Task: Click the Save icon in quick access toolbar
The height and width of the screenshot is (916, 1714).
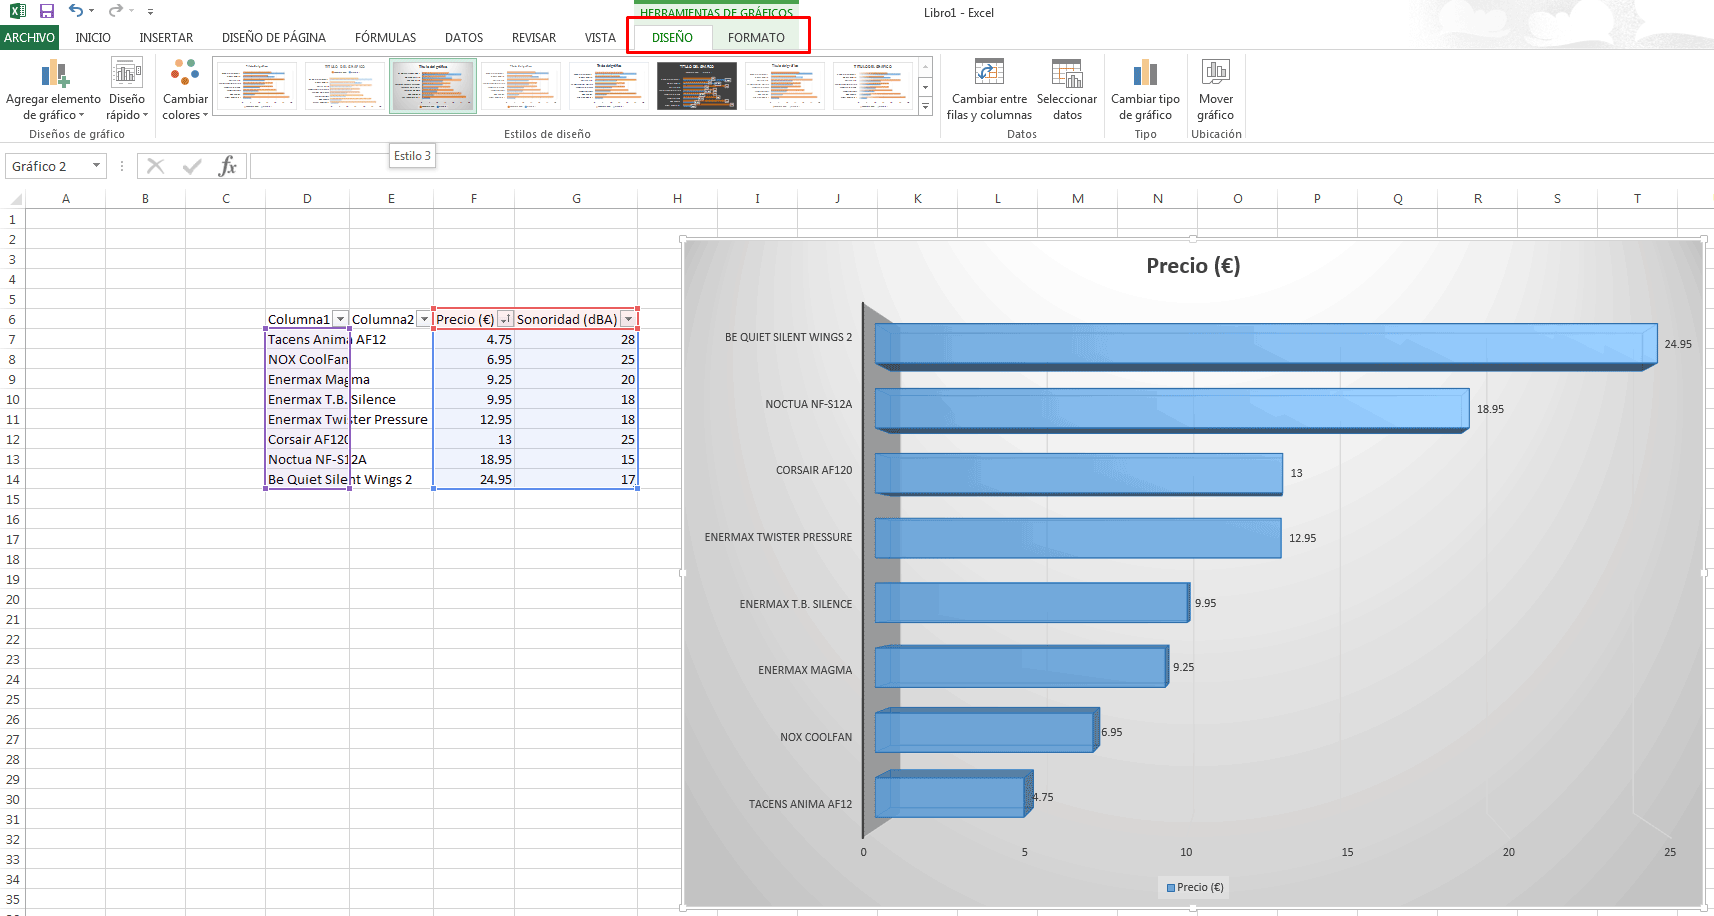Action: click(46, 11)
